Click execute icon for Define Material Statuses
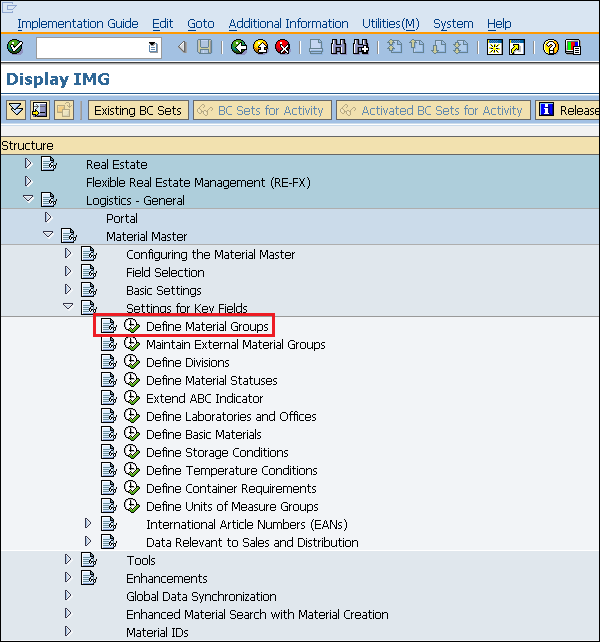The height and width of the screenshot is (642, 600). click(x=132, y=380)
